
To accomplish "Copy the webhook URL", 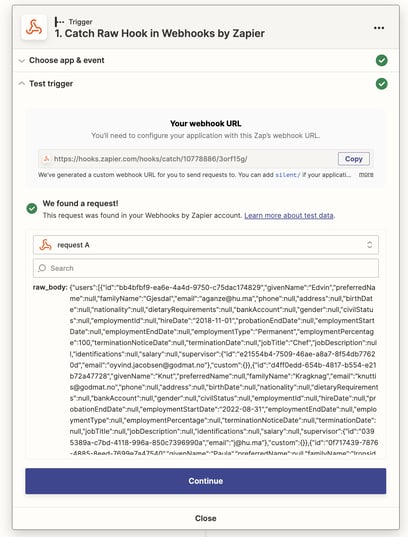I will pos(354,159).
